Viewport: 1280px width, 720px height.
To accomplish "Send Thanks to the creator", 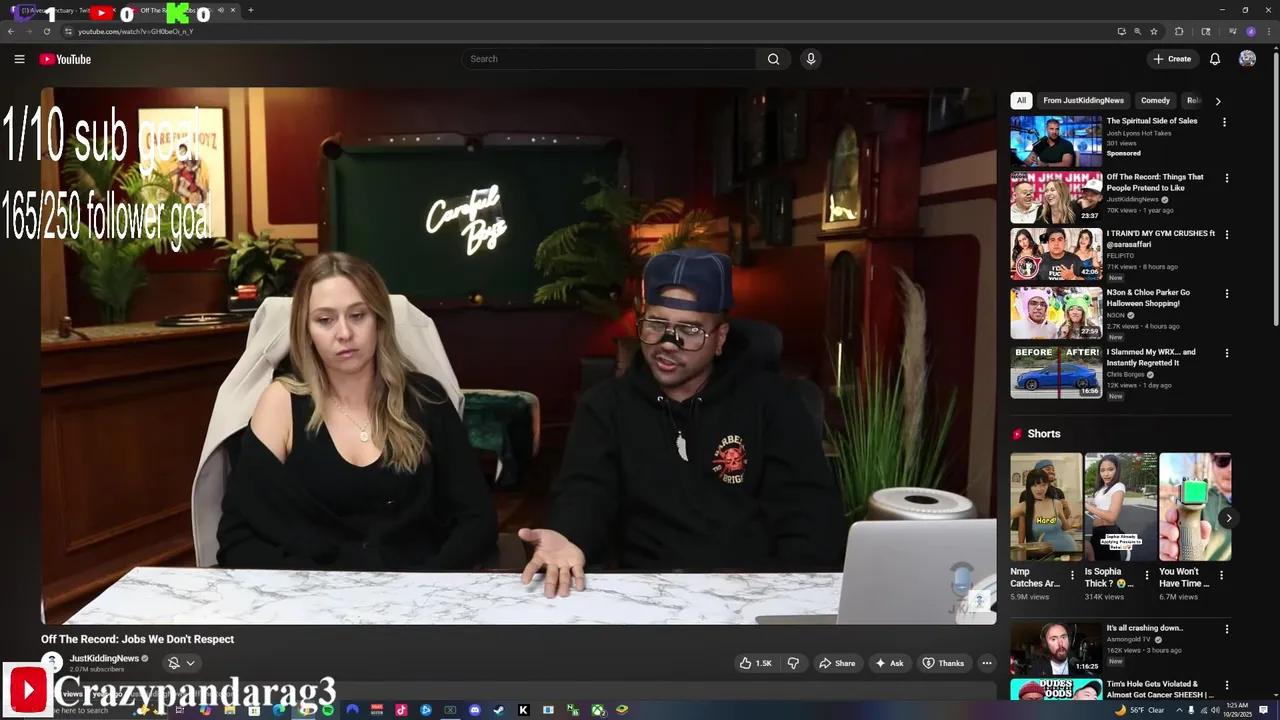I will pos(943,663).
